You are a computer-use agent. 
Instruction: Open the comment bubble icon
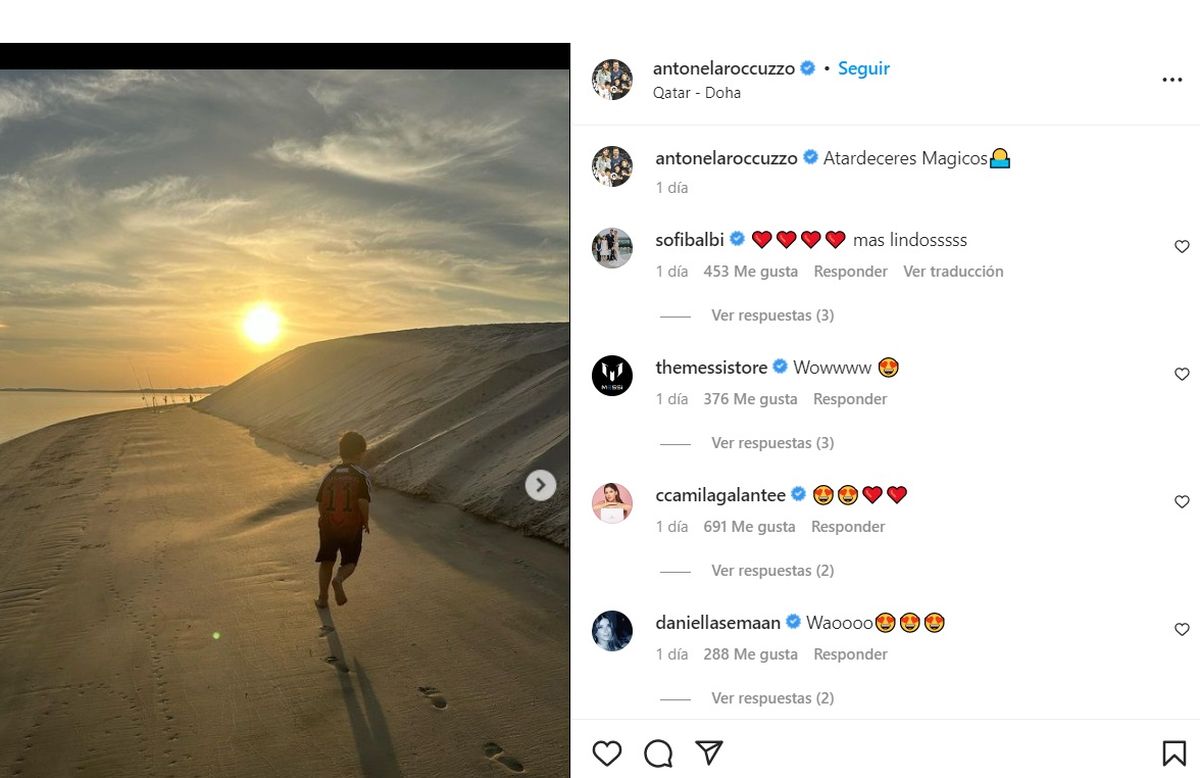point(658,753)
